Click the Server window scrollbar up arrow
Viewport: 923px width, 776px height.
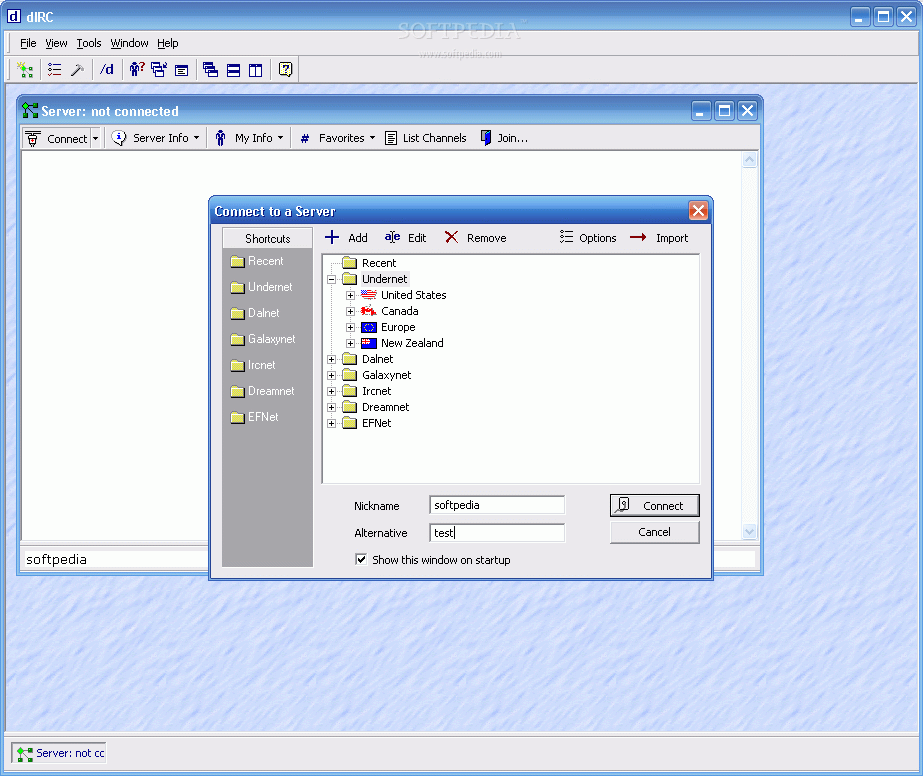point(749,160)
